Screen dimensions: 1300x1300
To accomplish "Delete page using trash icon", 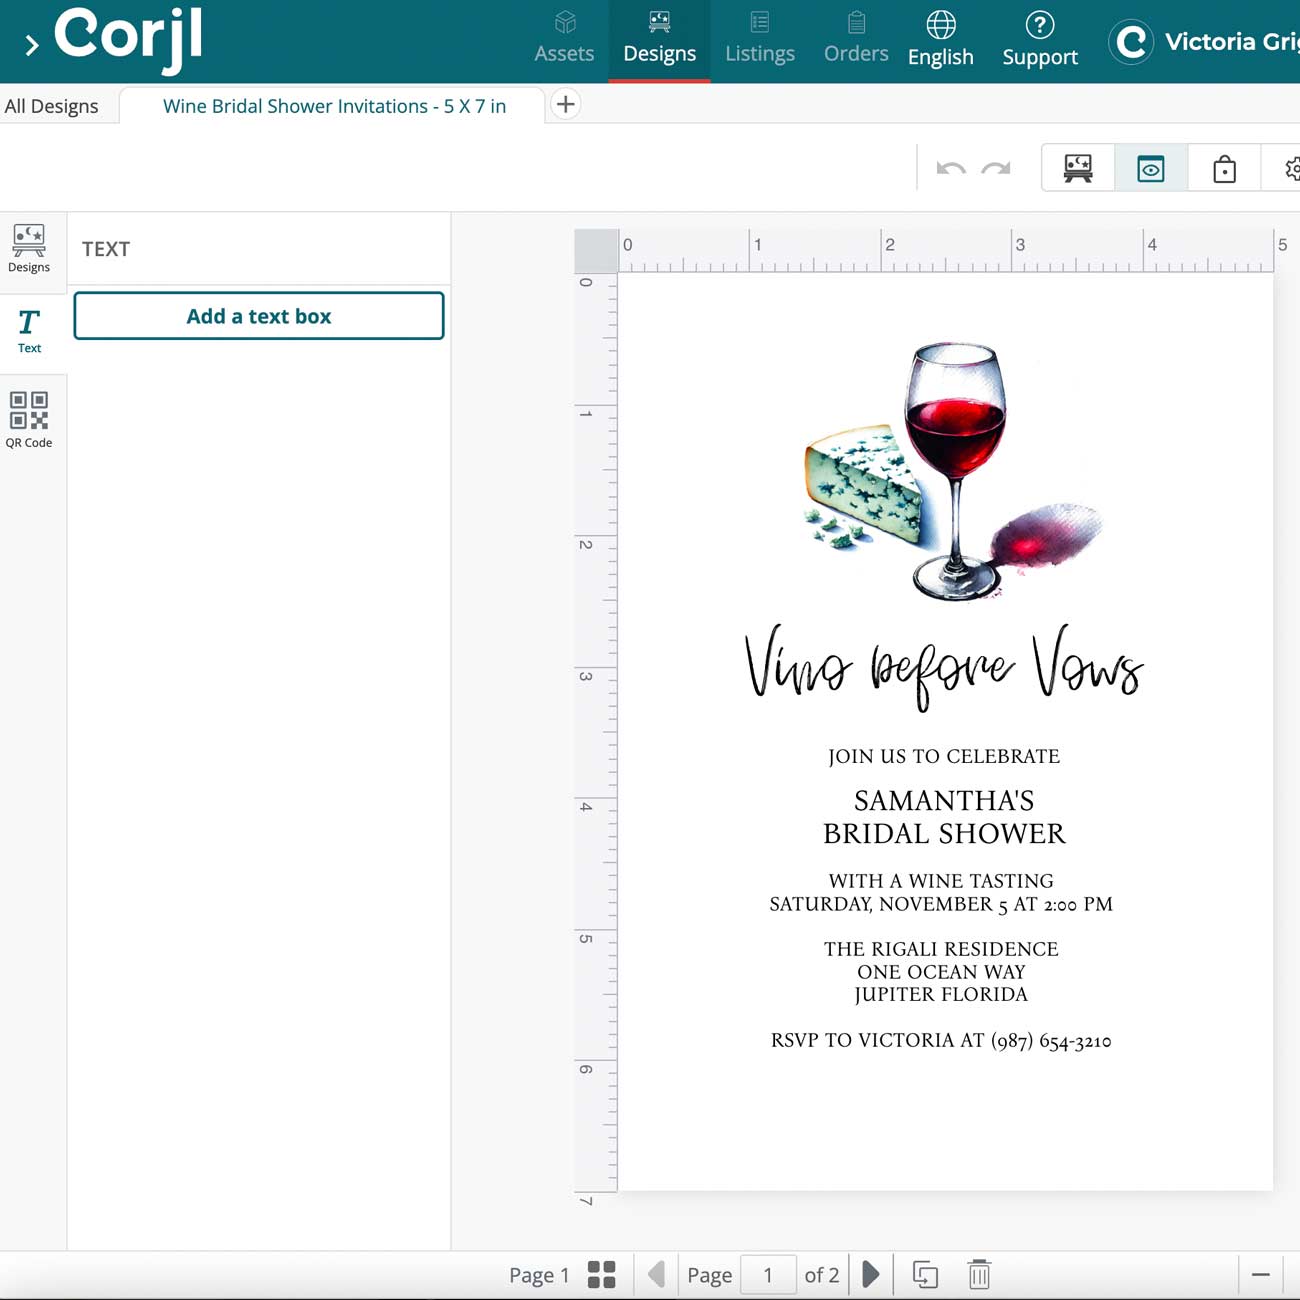I will pyautogui.click(x=979, y=1274).
